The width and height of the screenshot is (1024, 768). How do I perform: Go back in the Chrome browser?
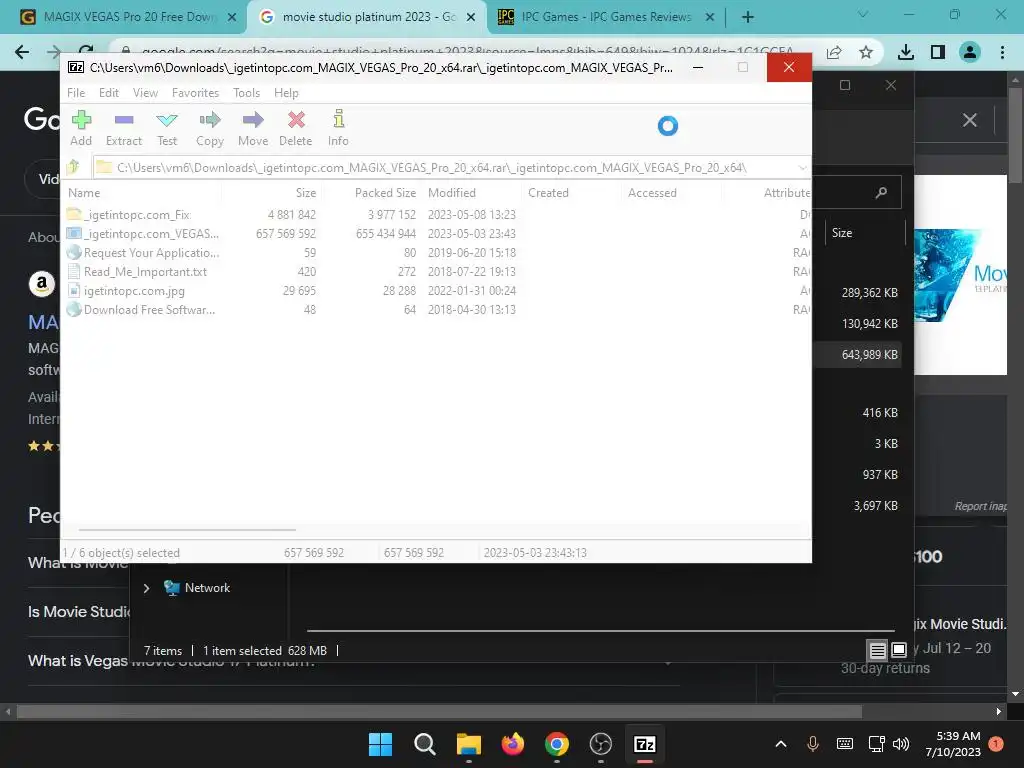point(22,52)
